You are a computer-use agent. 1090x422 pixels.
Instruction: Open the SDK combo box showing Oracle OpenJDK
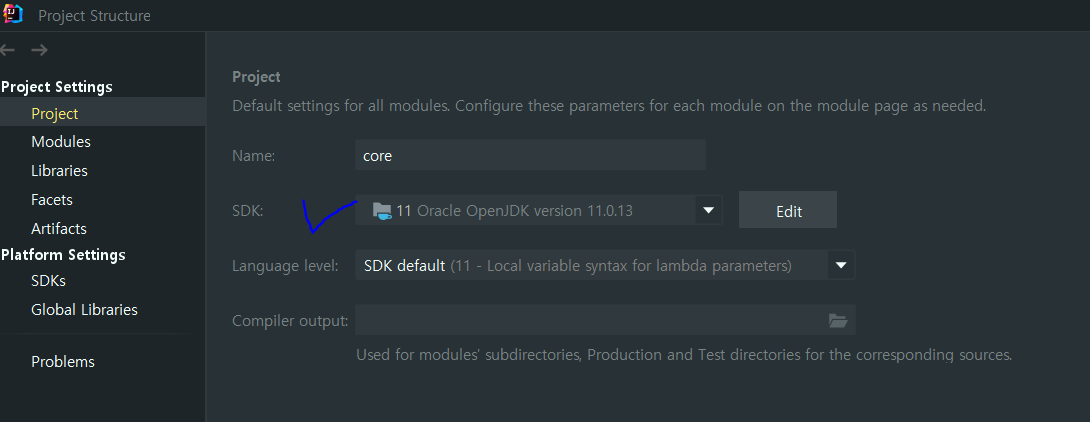[x=539, y=210]
